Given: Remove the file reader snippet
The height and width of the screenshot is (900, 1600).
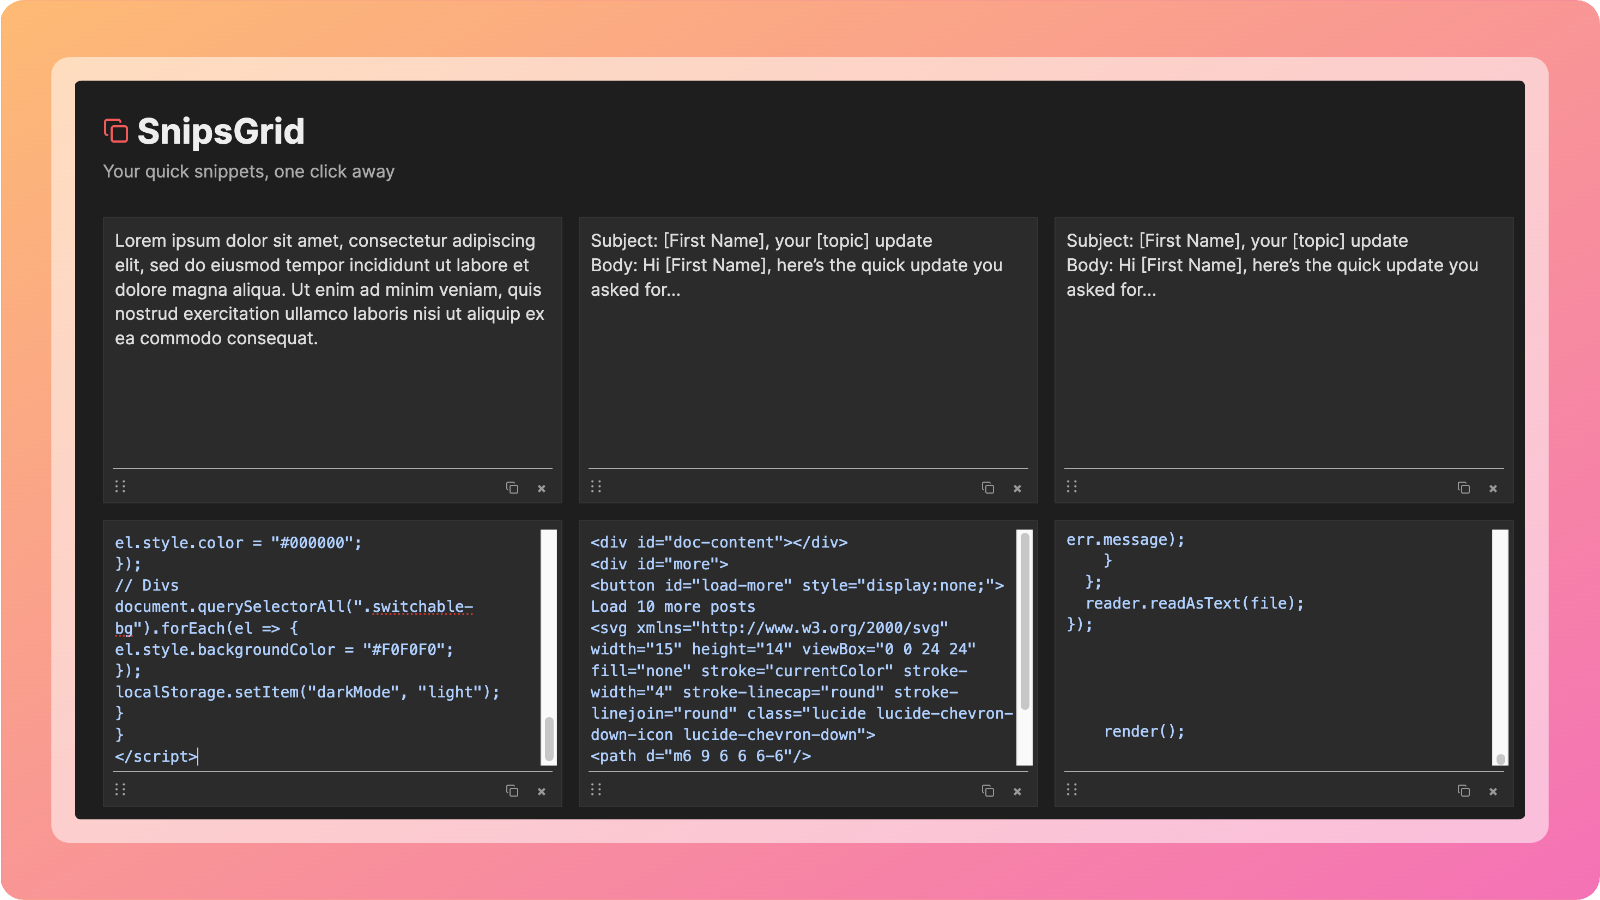Looking at the screenshot, I should [x=1494, y=790].
